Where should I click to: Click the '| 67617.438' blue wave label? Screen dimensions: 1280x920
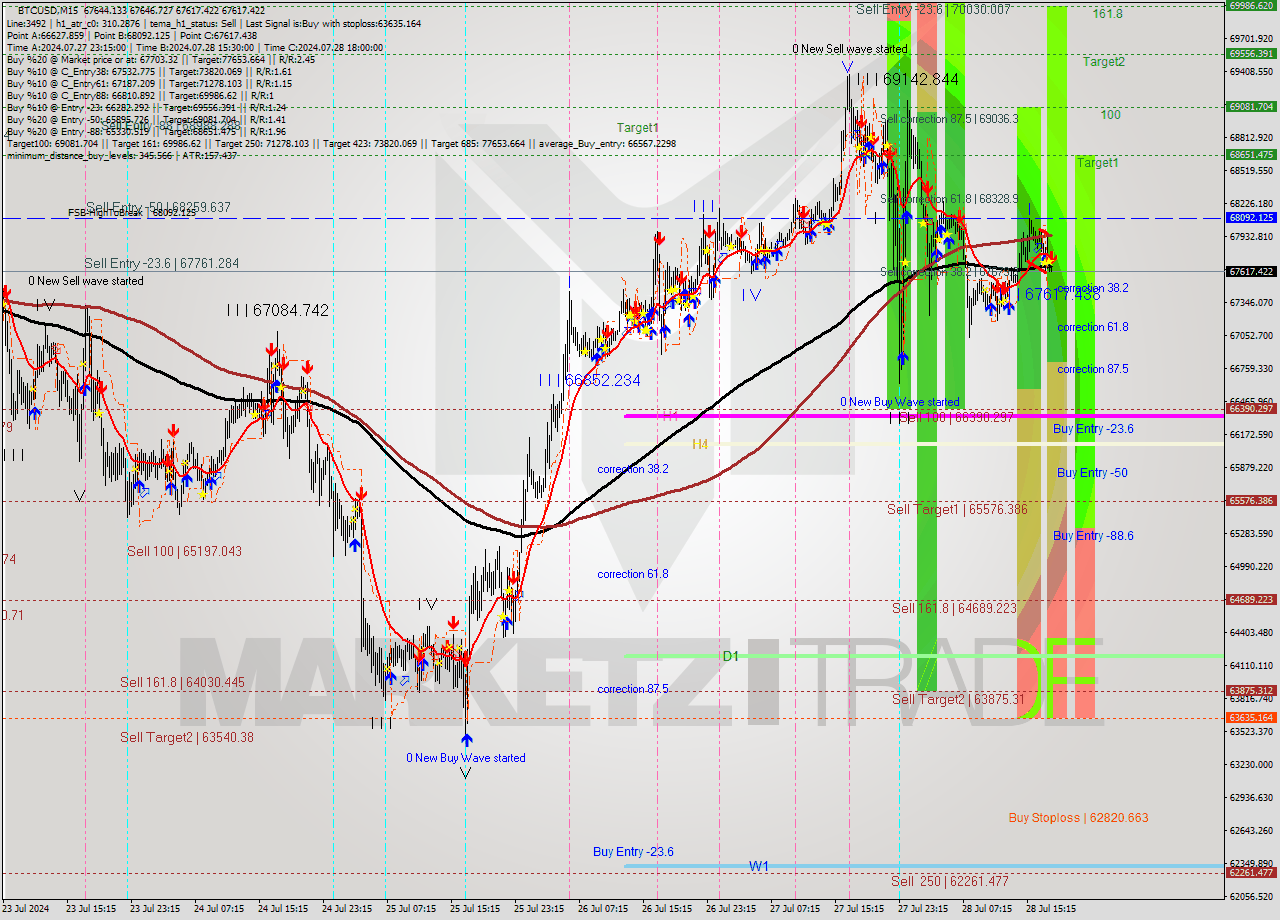point(1058,294)
